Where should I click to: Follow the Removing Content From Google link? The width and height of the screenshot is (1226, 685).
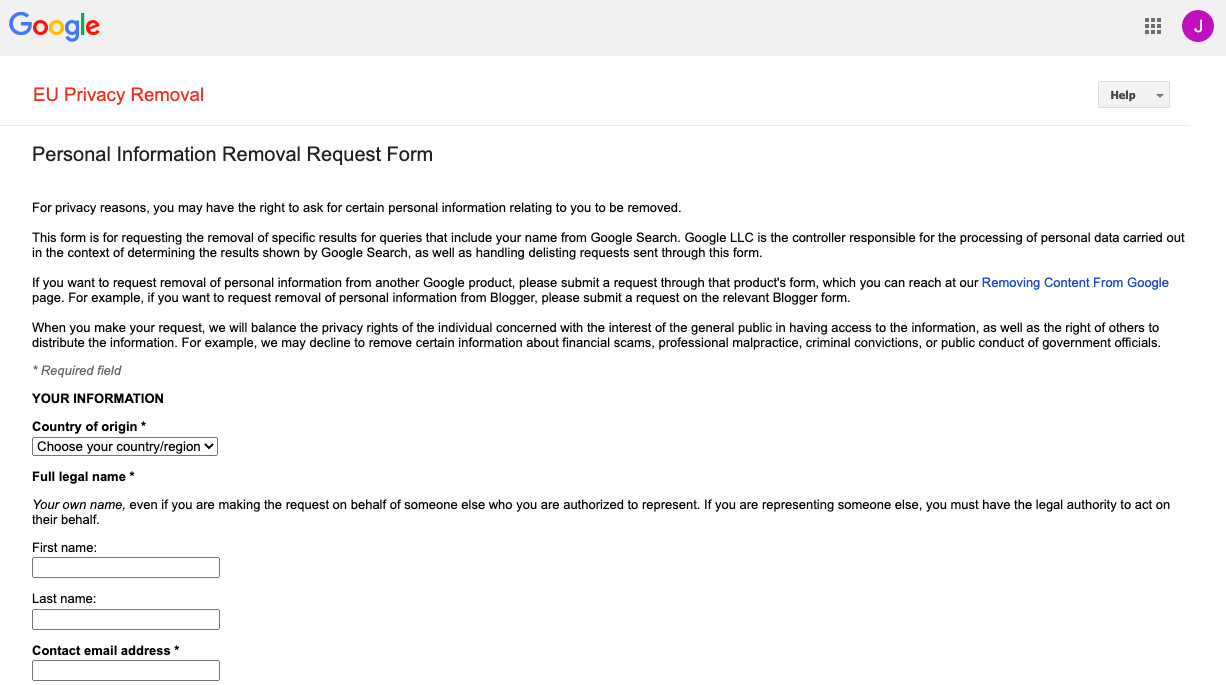1075,283
